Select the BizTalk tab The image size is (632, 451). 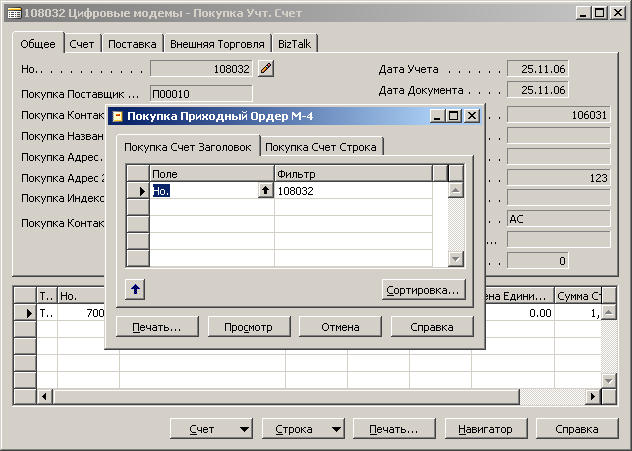[294, 44]
